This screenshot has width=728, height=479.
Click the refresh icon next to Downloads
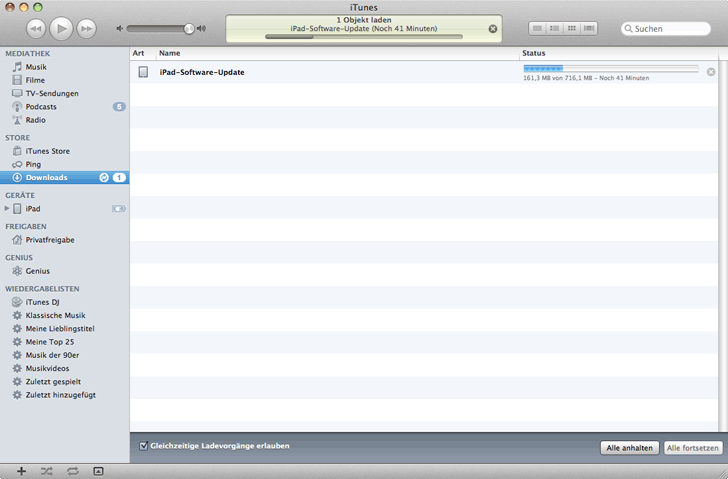click(104, 178)
